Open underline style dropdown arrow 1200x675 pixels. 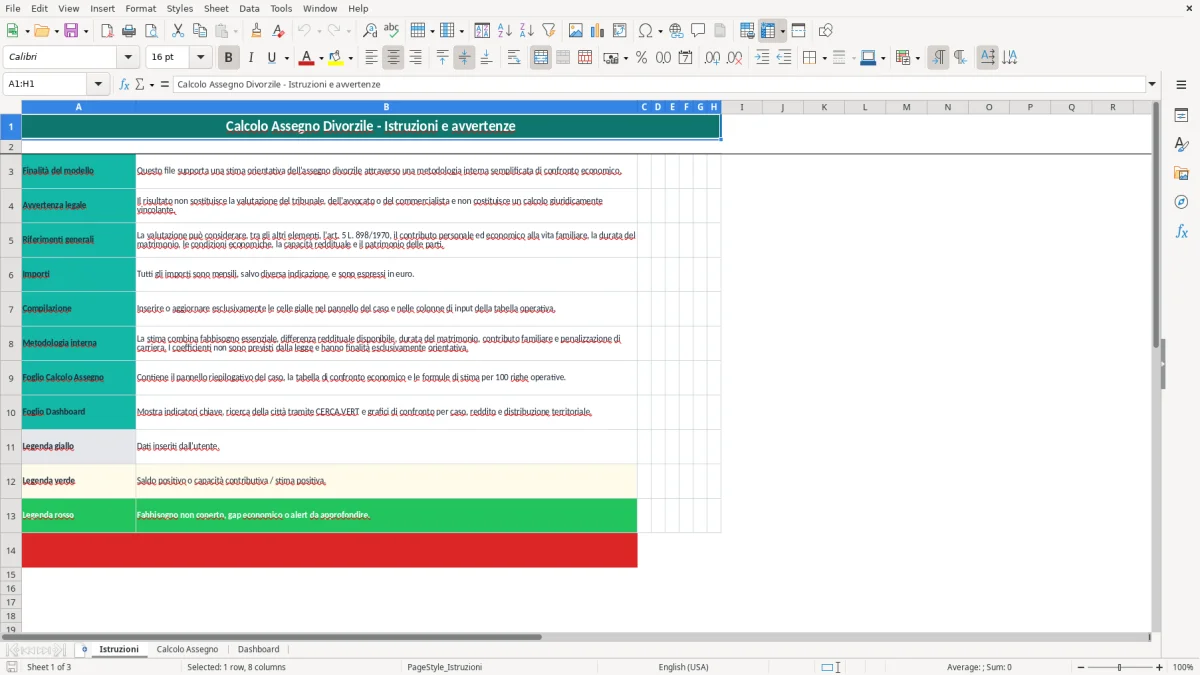point(286,58)
